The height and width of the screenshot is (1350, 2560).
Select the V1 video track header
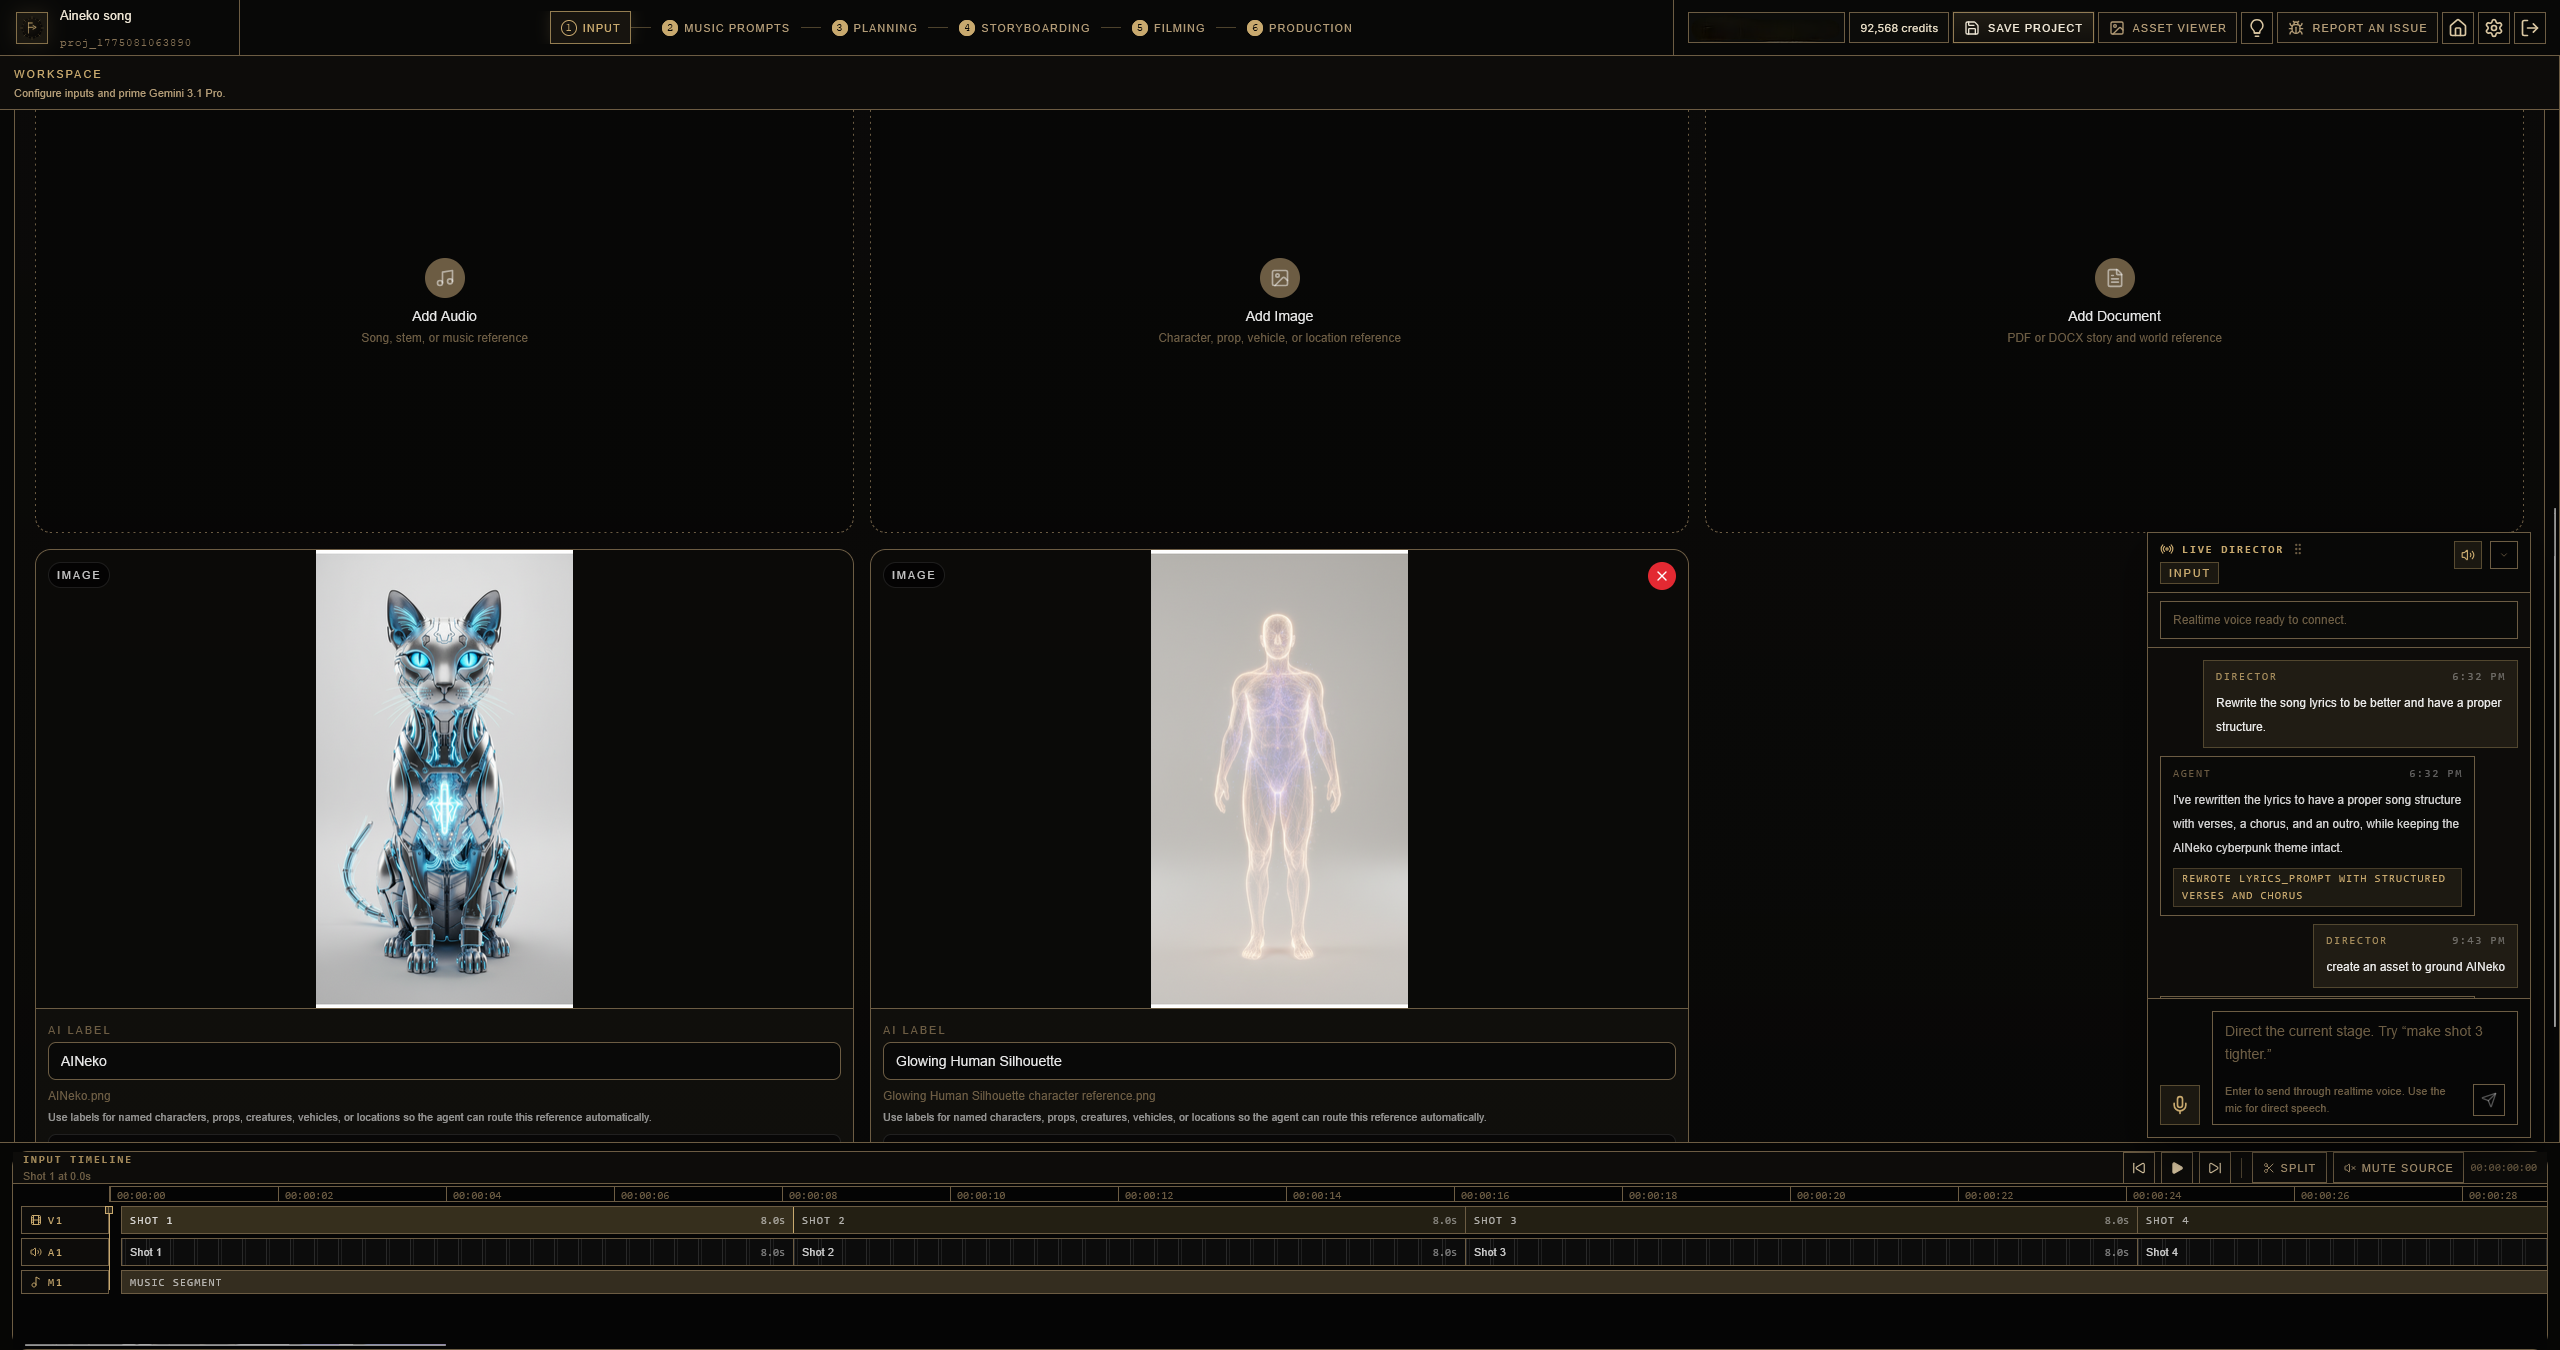pos(65,1220)
